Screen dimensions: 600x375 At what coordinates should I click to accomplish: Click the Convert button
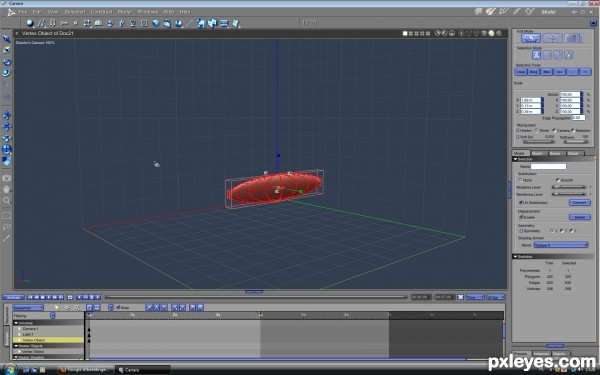coord(580,202)
